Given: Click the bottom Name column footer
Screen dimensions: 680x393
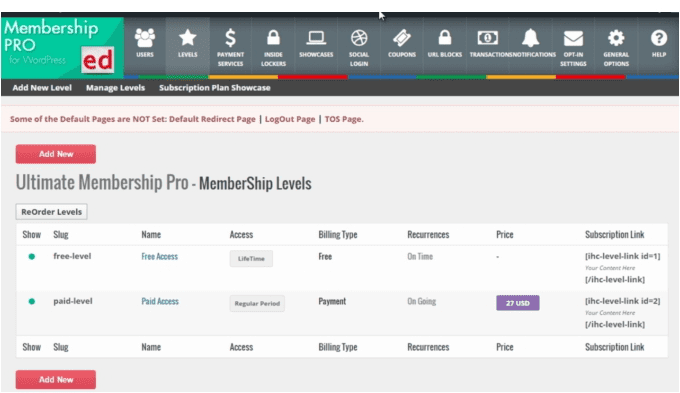Looking at the screenshot, I should pyautogui.click(x=151, y=347).
